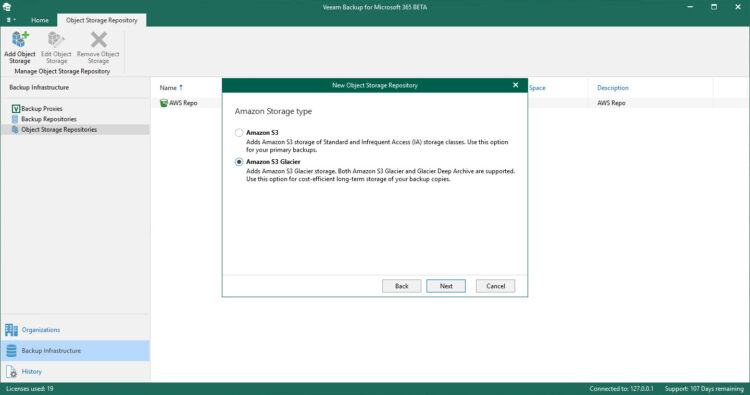
Task: Click the Licenses used: 19 status text
Action: (30, 389)
